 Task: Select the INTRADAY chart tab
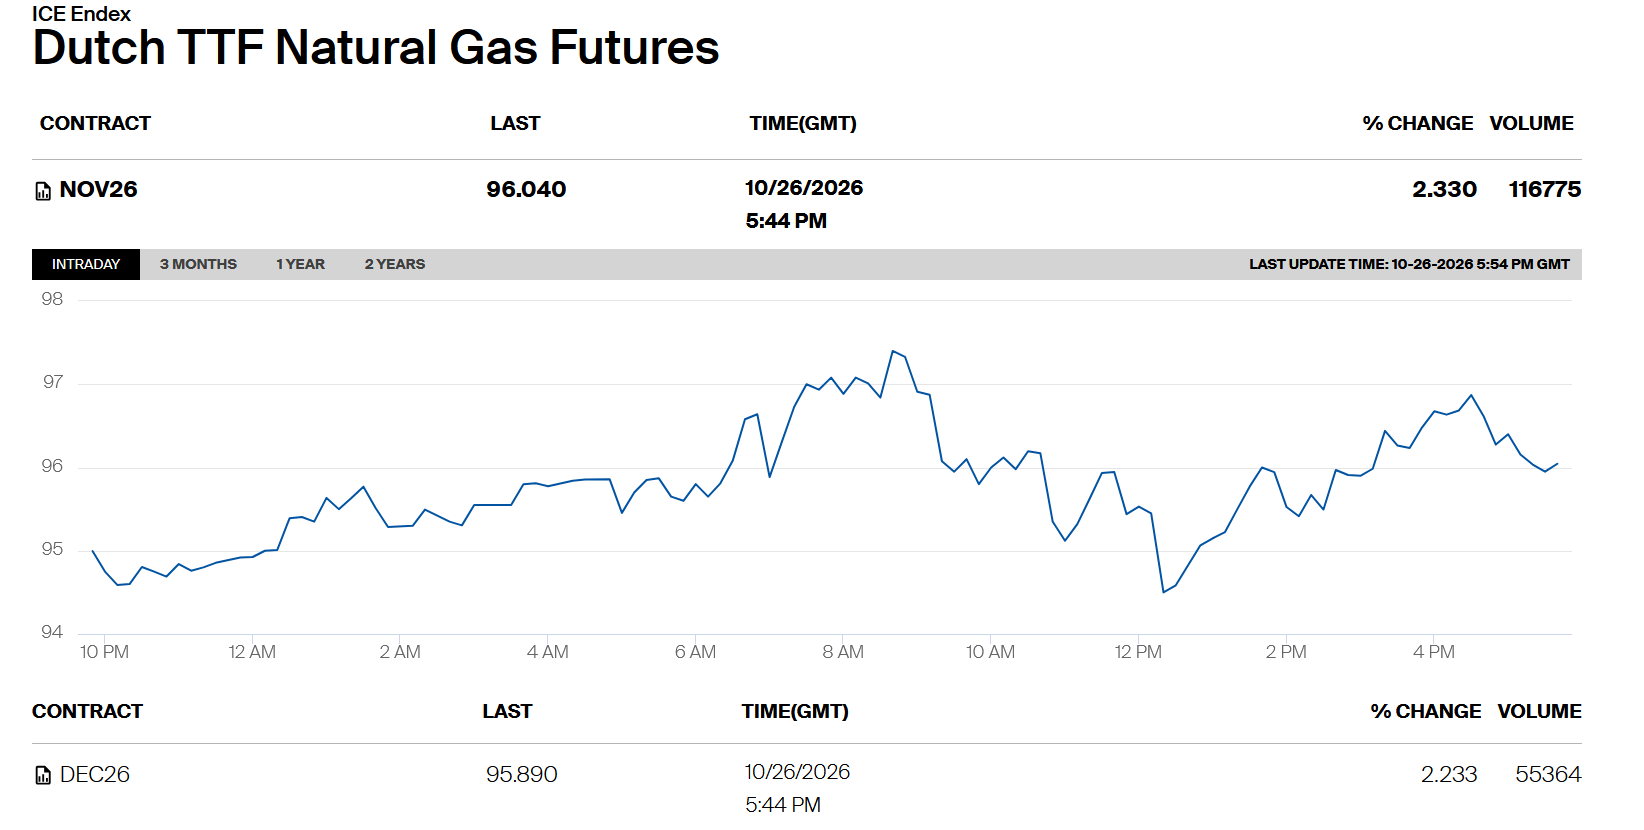click(86, 264)
